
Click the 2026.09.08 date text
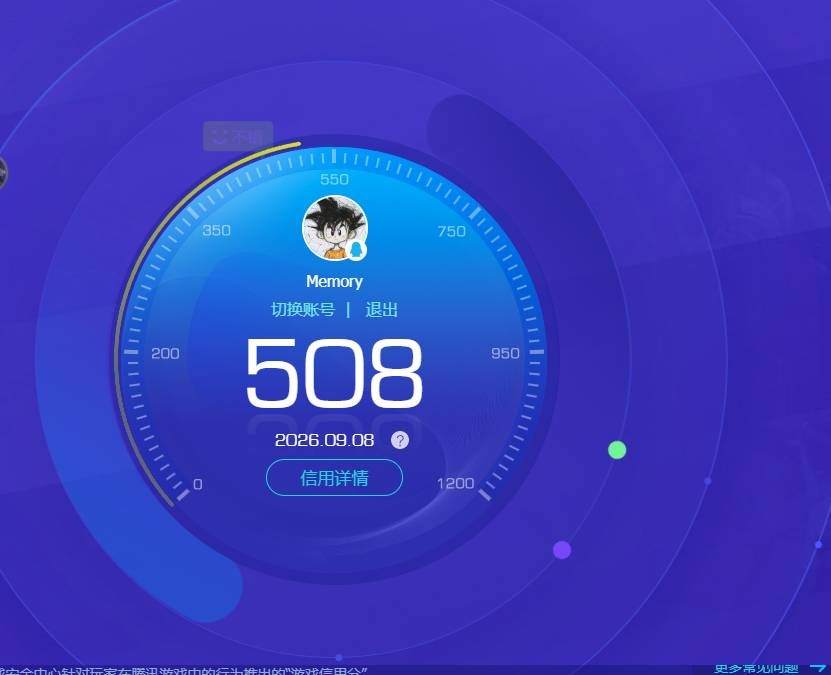point(324,440)
